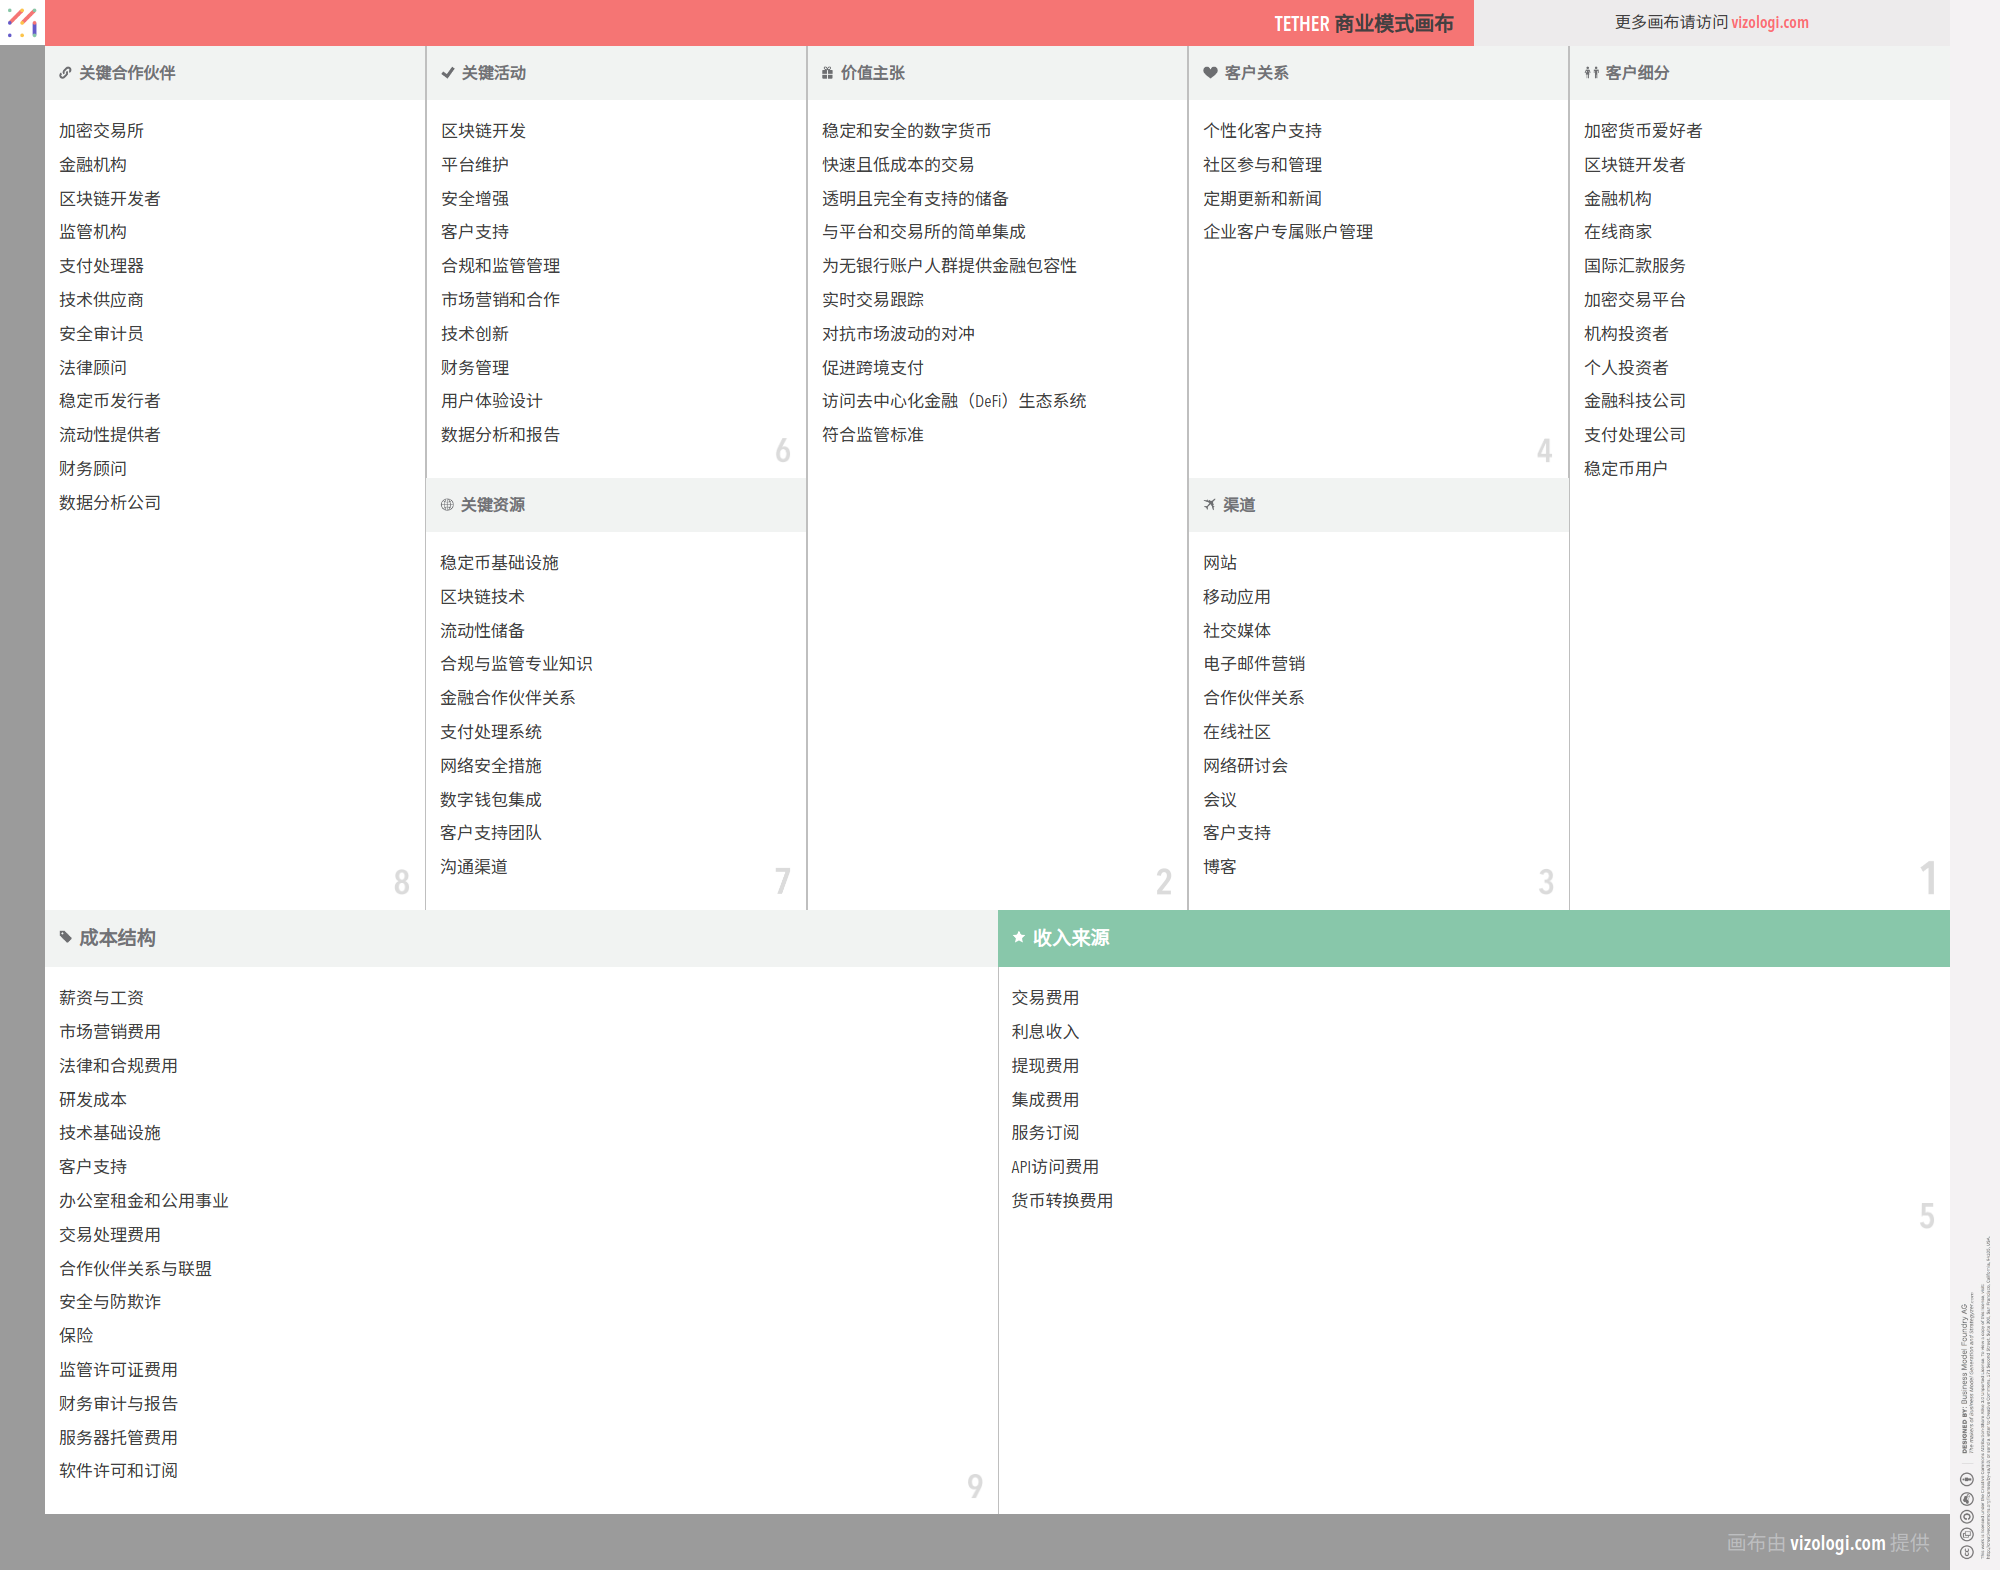Image resolution: width=2000 pixels, height=1570 pixels.
Task: Click the vizologi.com footer credit link
Action: click(x=1837, y=1543)
